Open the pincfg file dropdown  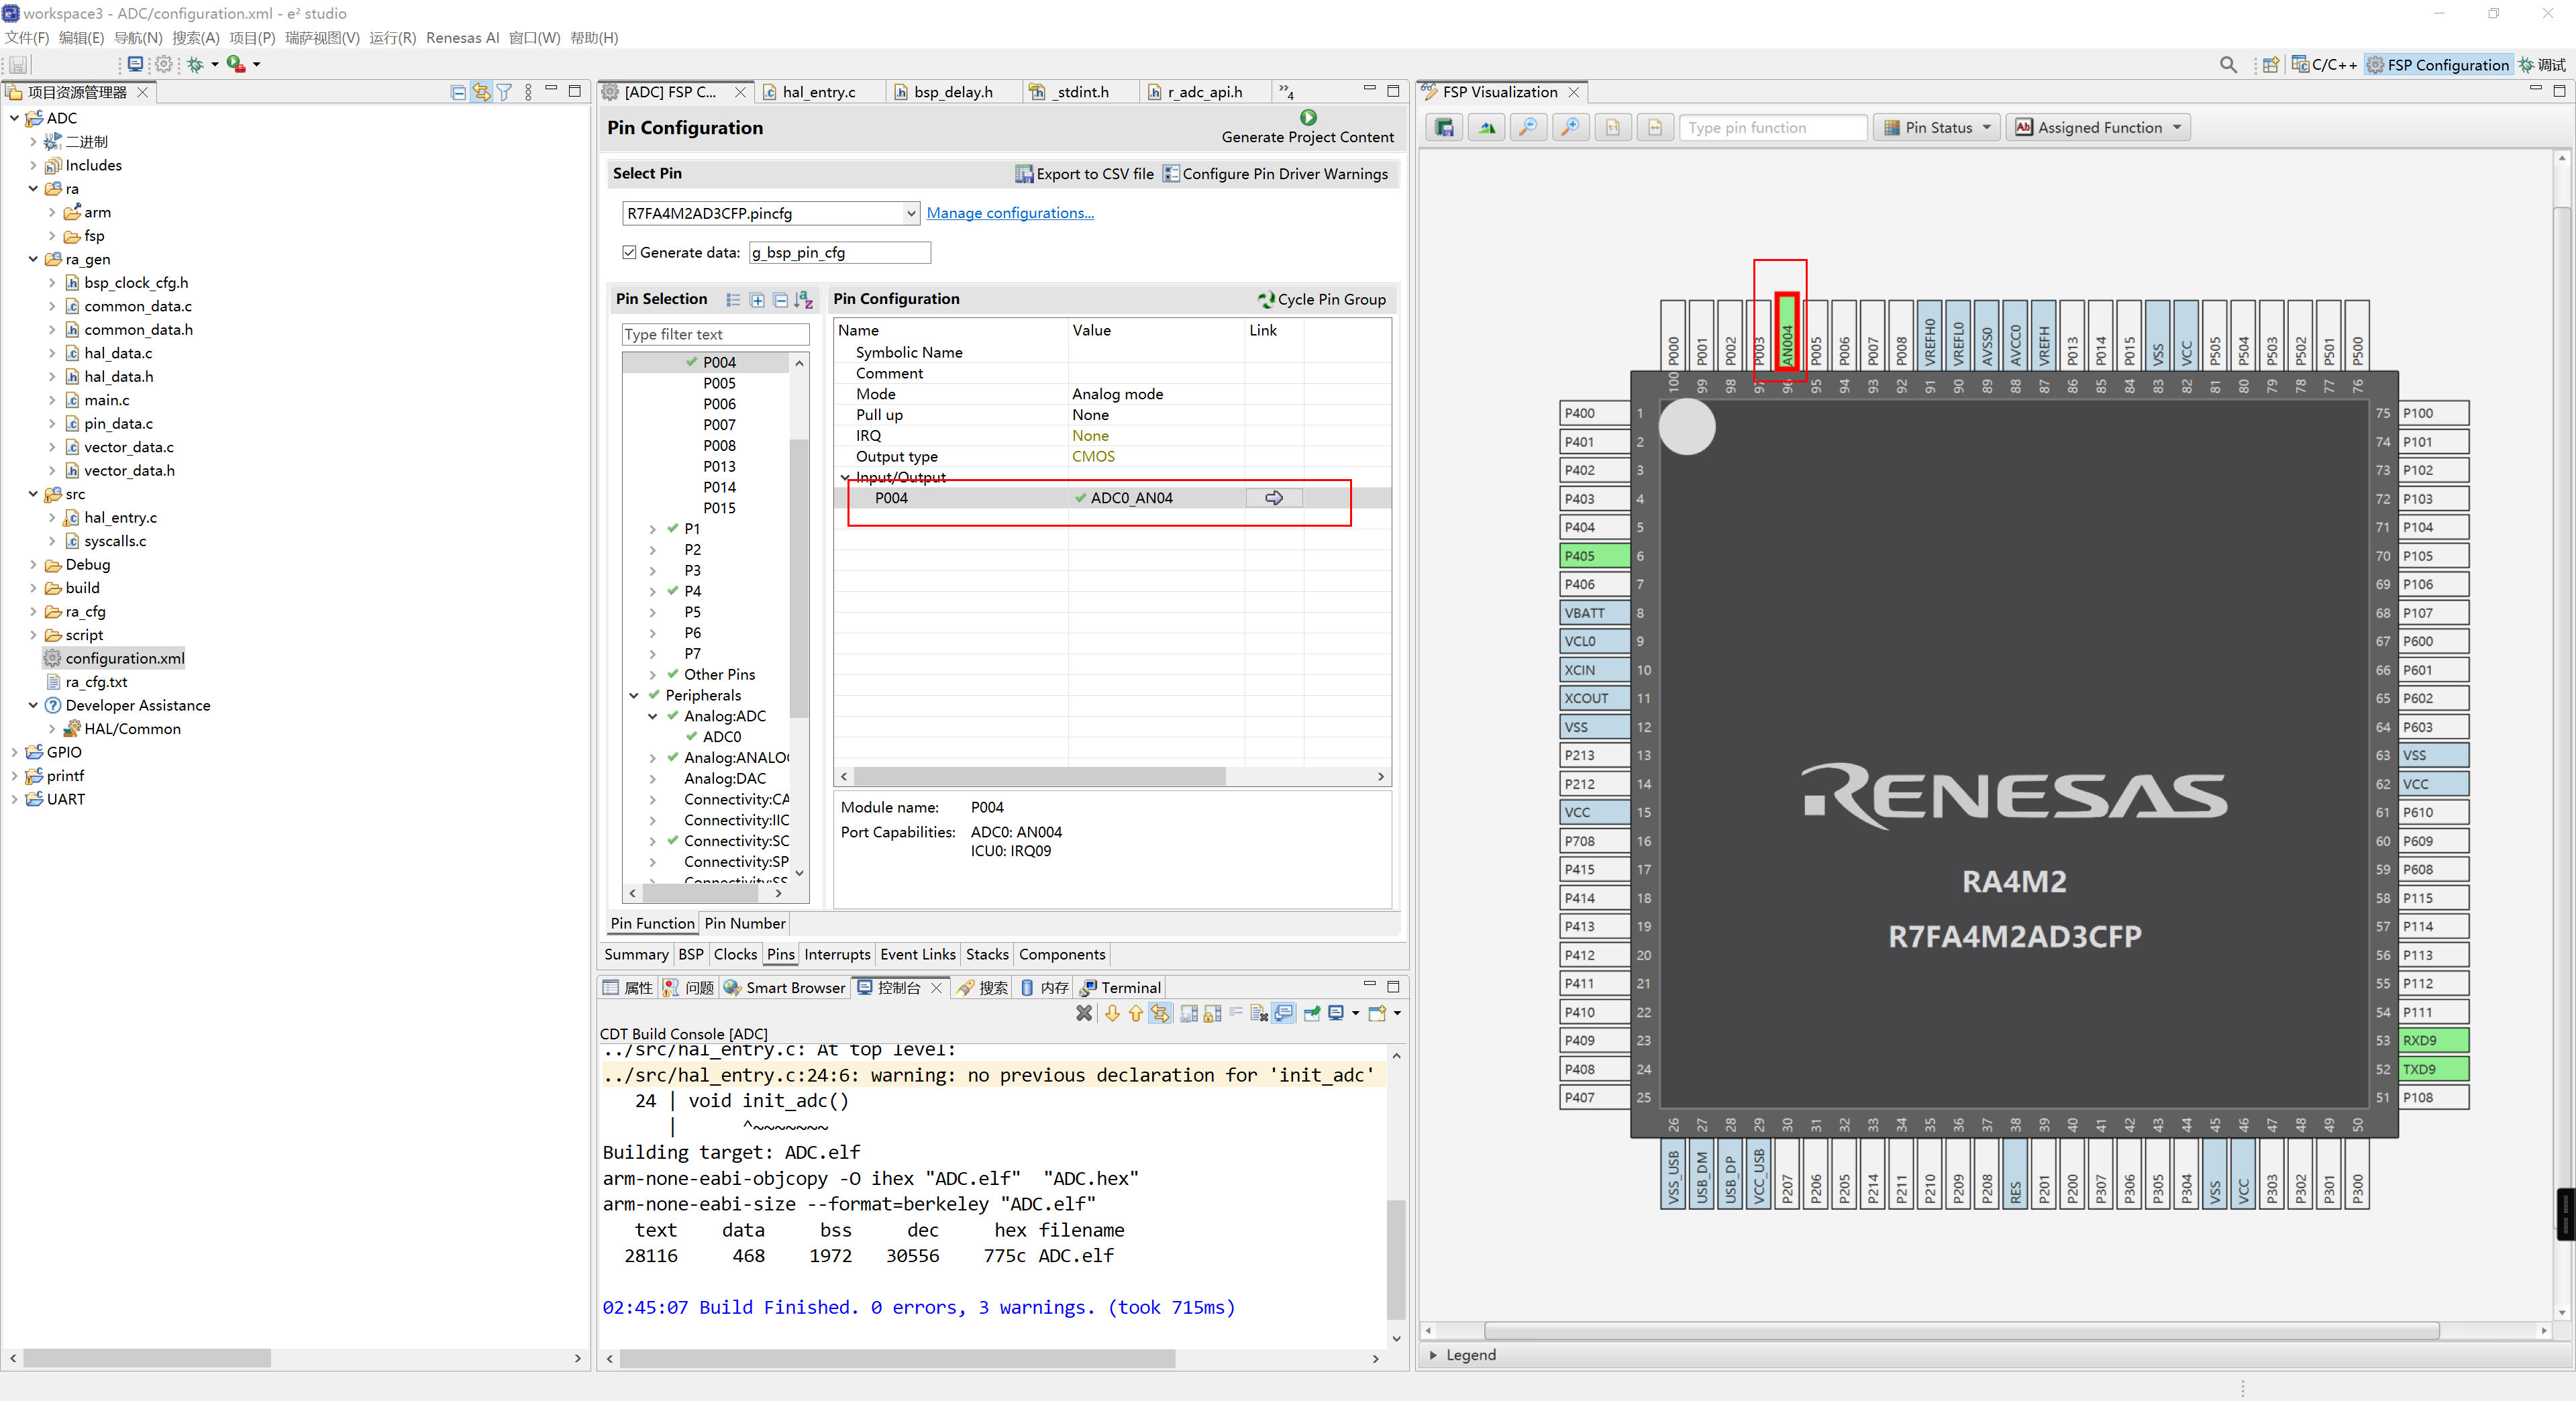(x=911, y=213)
